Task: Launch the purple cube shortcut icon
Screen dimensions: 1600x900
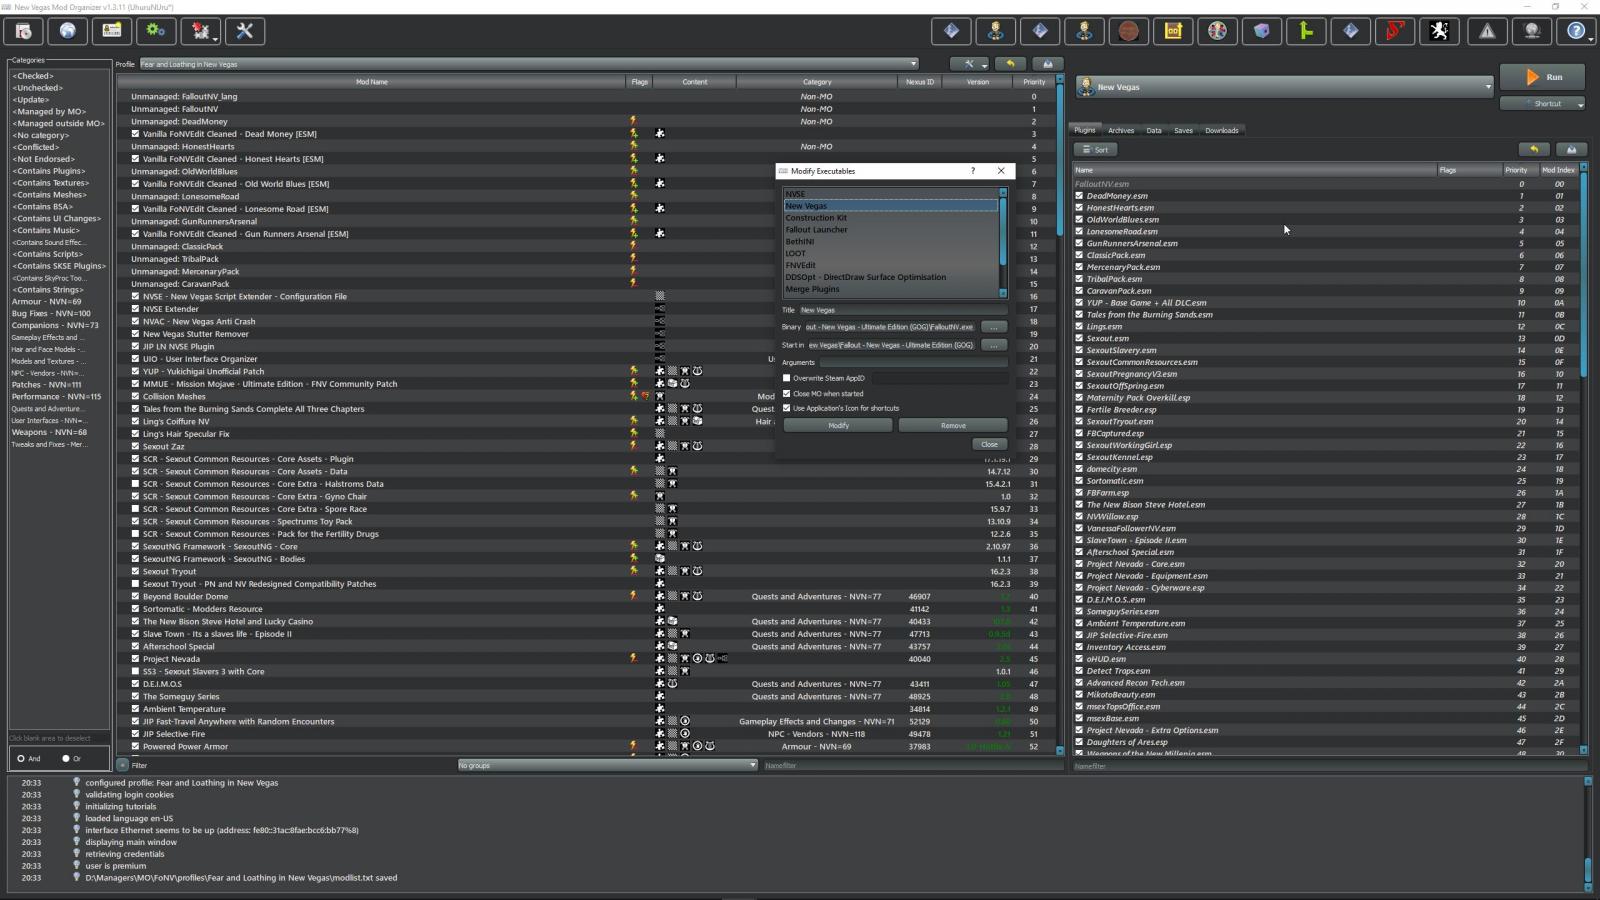Action: pos(1262,31)
